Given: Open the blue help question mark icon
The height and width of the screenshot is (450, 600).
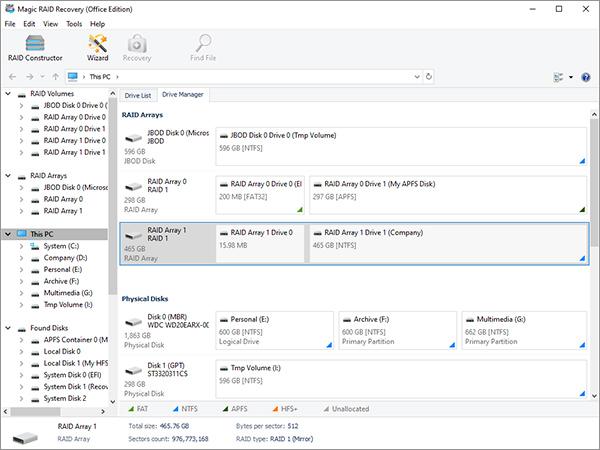Looking at the screenshot, I should click(585, 77).
